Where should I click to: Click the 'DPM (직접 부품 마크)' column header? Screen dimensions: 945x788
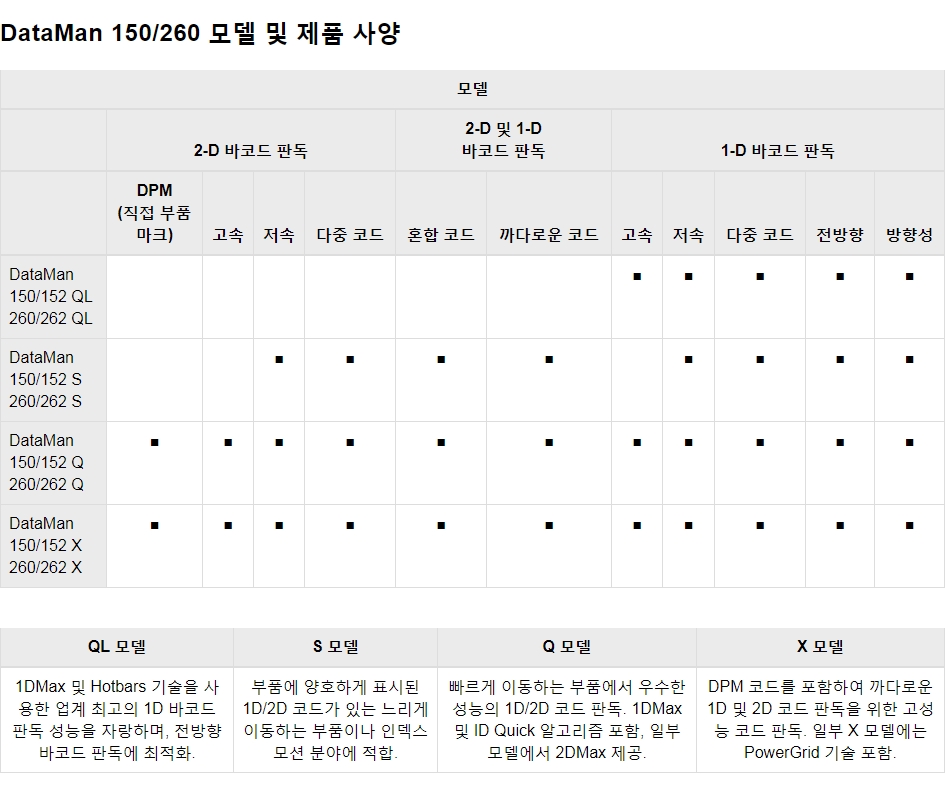[154, 212]
